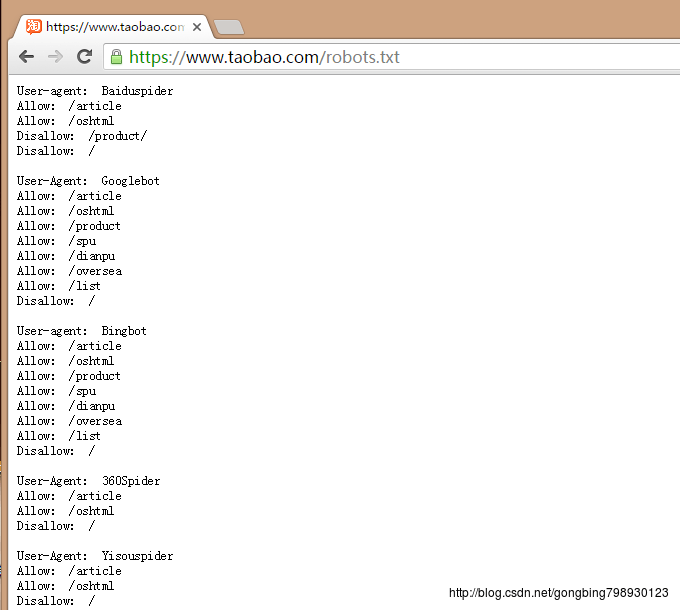Click 'Allow: /article' under Yisouspider

click(69, 571)
